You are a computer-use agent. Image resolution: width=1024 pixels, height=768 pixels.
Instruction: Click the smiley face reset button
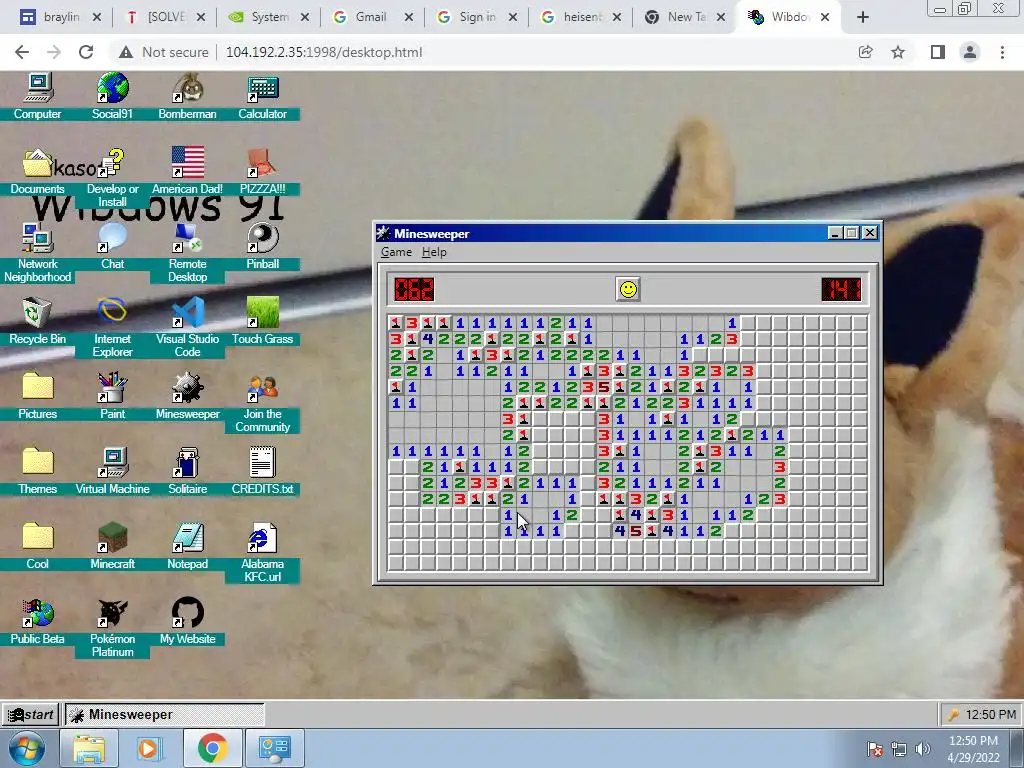pyautogui.click(x=628, y=289)
